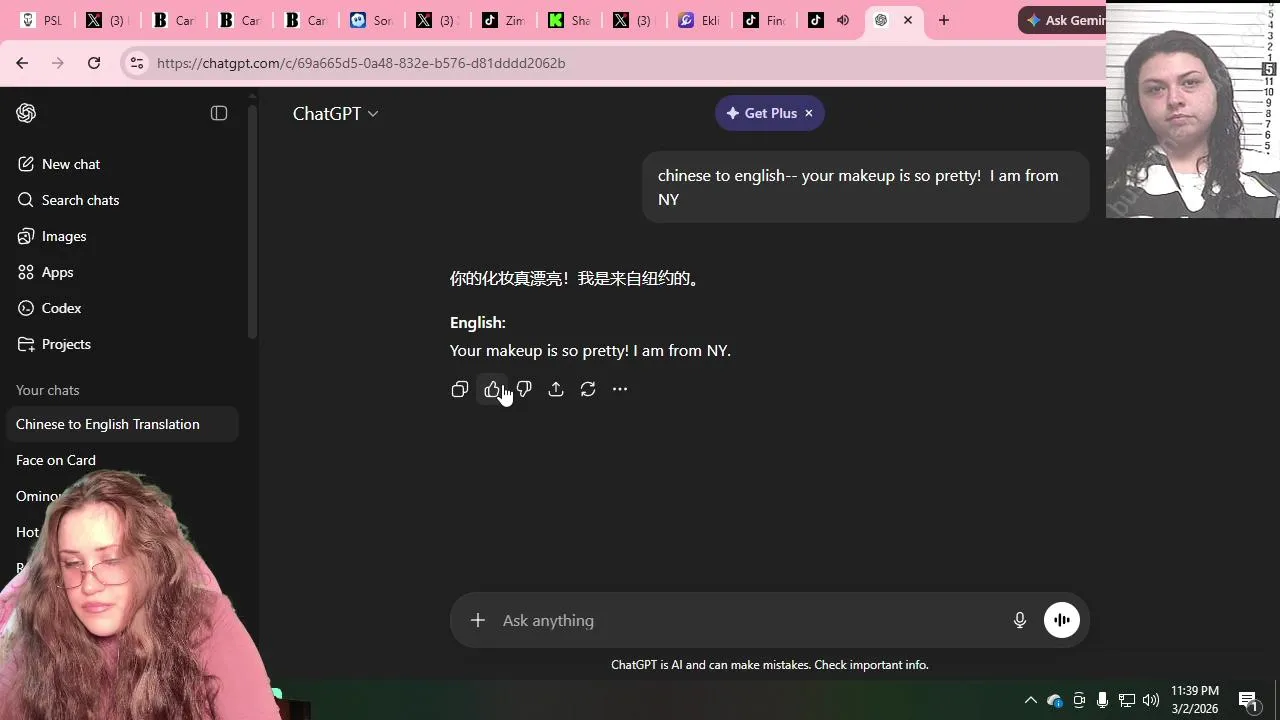Switch to the Ekli browser tab
1280x720 pixels.
[699, 20]
